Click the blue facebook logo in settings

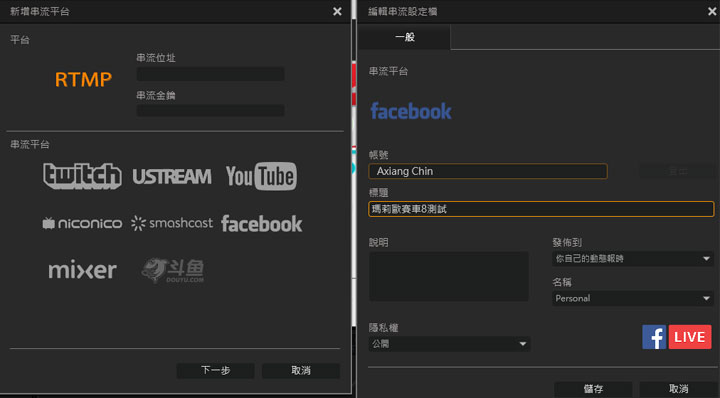click(x=411, y=111)
